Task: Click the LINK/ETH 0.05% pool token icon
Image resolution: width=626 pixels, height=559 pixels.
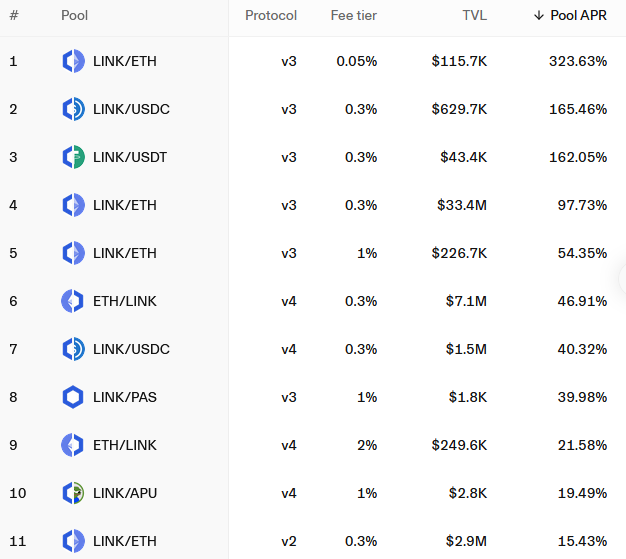Action: pyautogui.click(x=73, y=61)
